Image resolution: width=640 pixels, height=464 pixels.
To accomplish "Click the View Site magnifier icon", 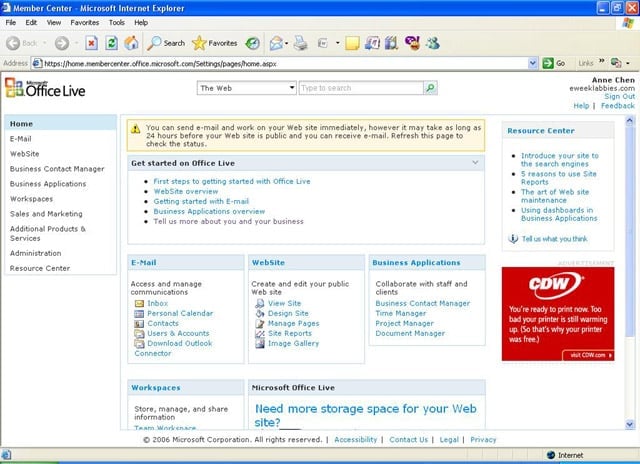I will click(x=260, y=303).
